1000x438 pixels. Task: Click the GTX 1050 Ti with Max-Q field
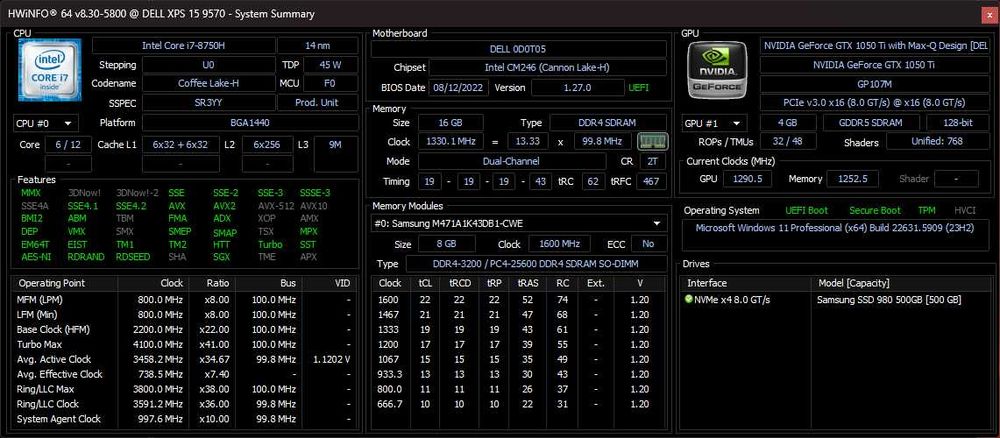875,45
